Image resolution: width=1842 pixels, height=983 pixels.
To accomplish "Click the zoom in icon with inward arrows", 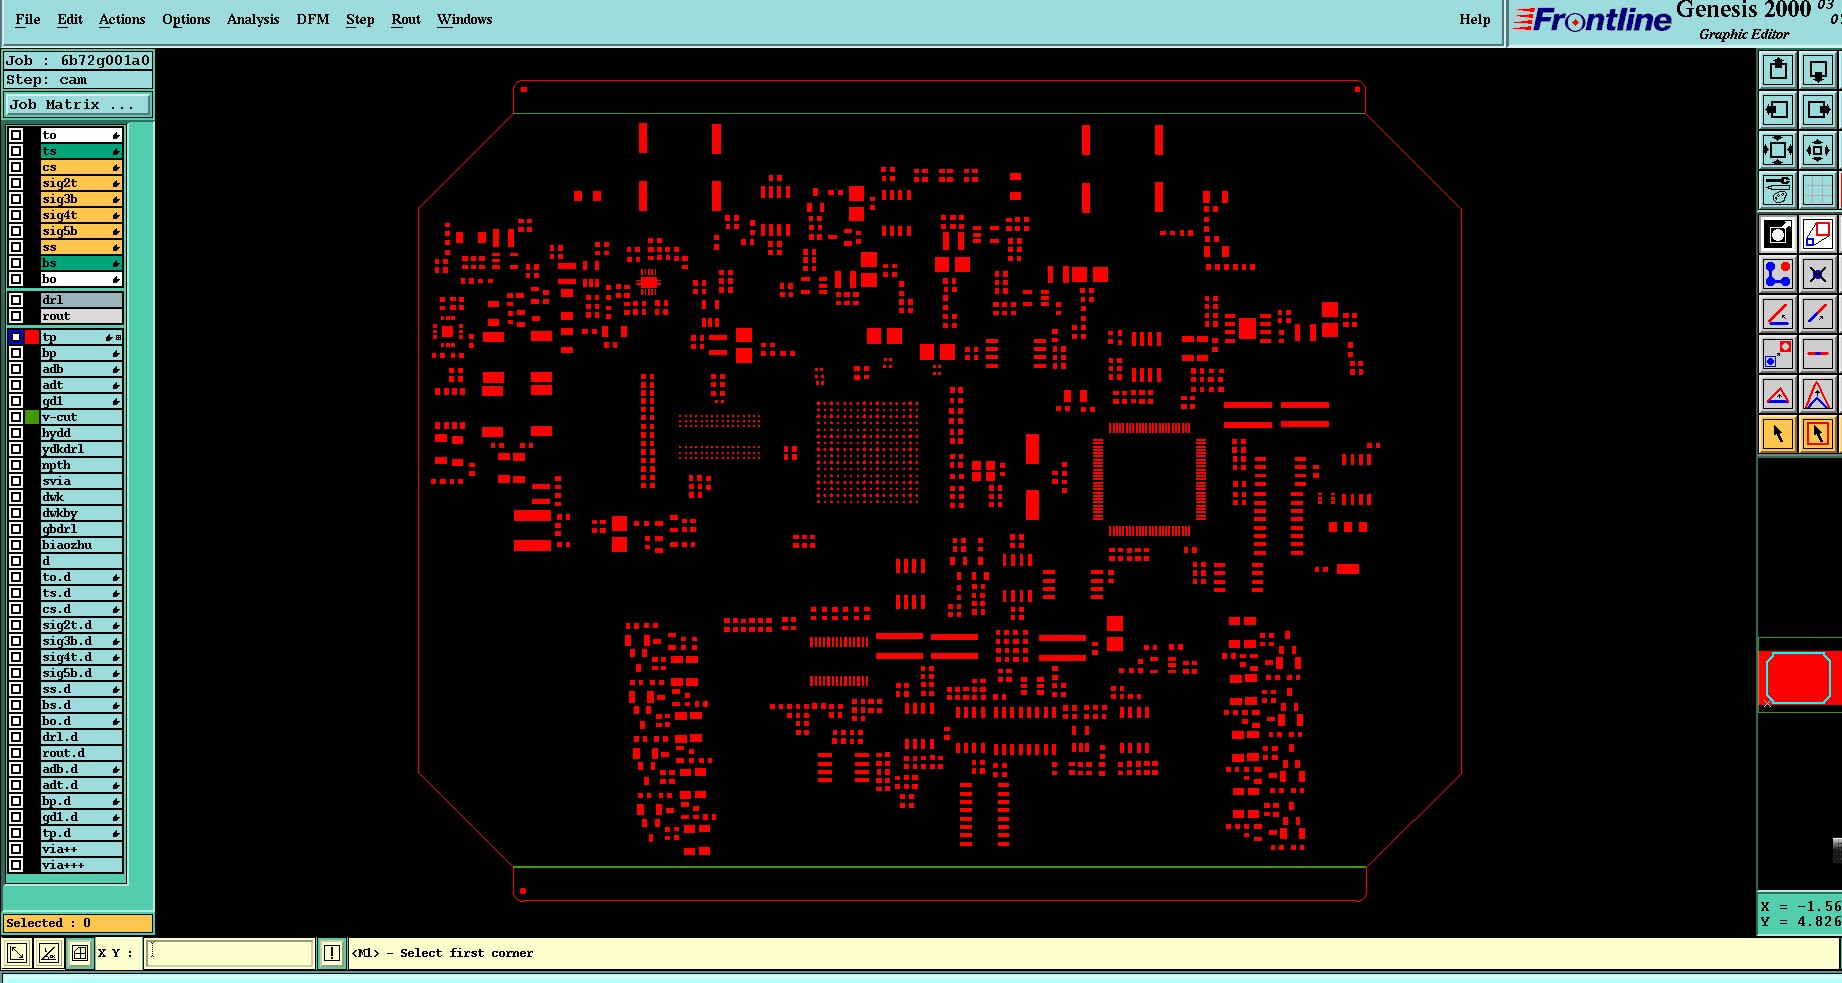I will pos(1778,150).
